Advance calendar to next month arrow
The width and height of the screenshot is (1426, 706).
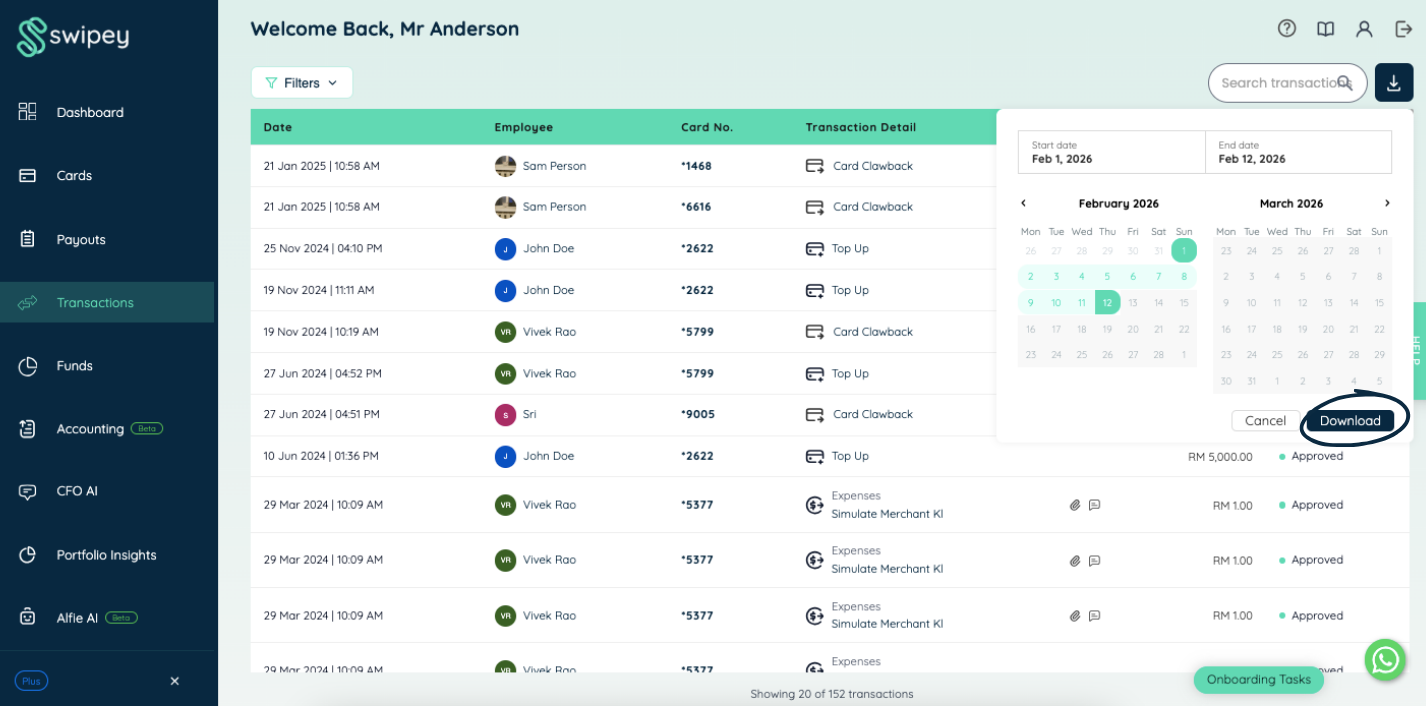pos(1386,203)
